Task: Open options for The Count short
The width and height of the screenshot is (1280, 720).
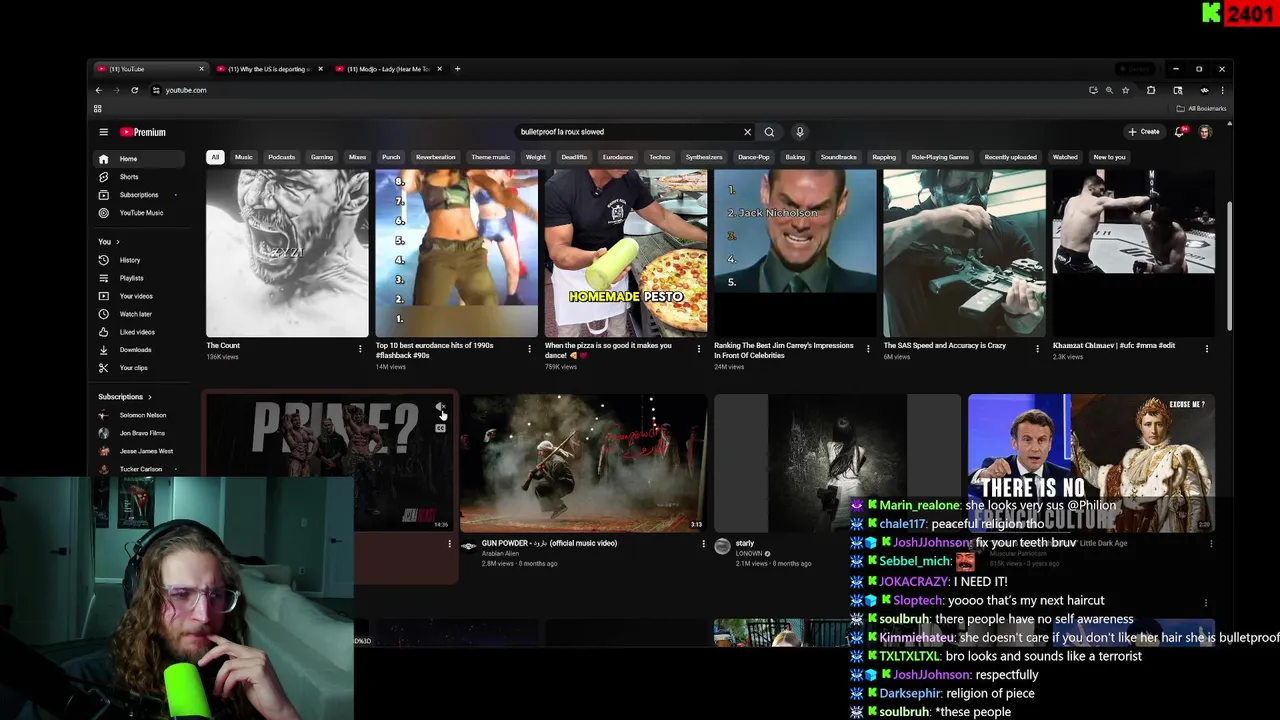Action: (x=360, y=349)
